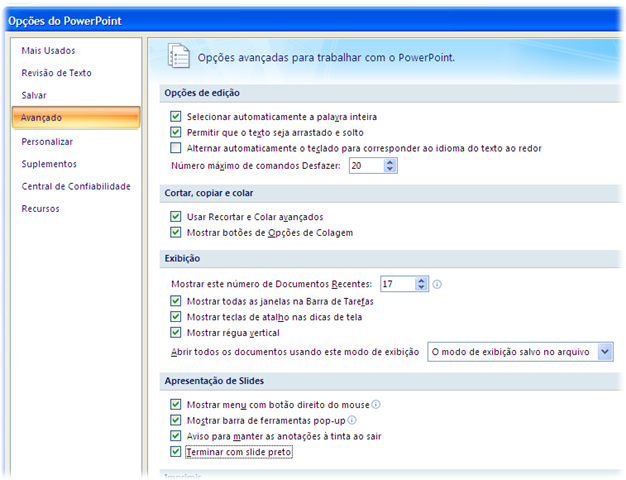Click info icon beside barra pop-up option

[x=352, y=420]
